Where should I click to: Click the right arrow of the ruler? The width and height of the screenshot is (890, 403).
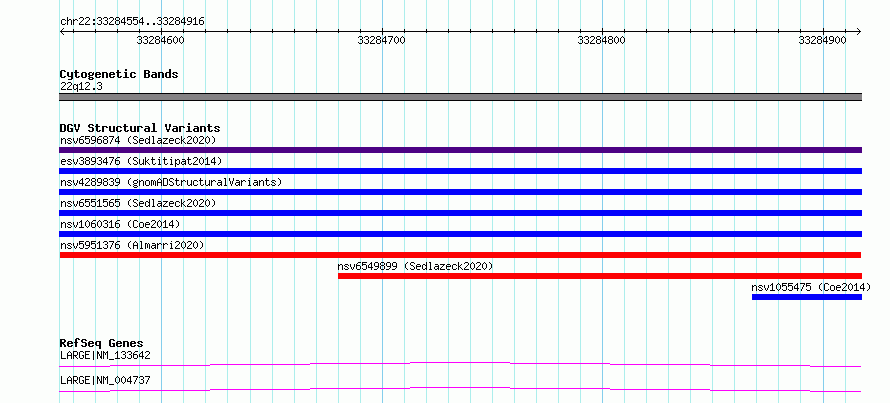(858, 31)
